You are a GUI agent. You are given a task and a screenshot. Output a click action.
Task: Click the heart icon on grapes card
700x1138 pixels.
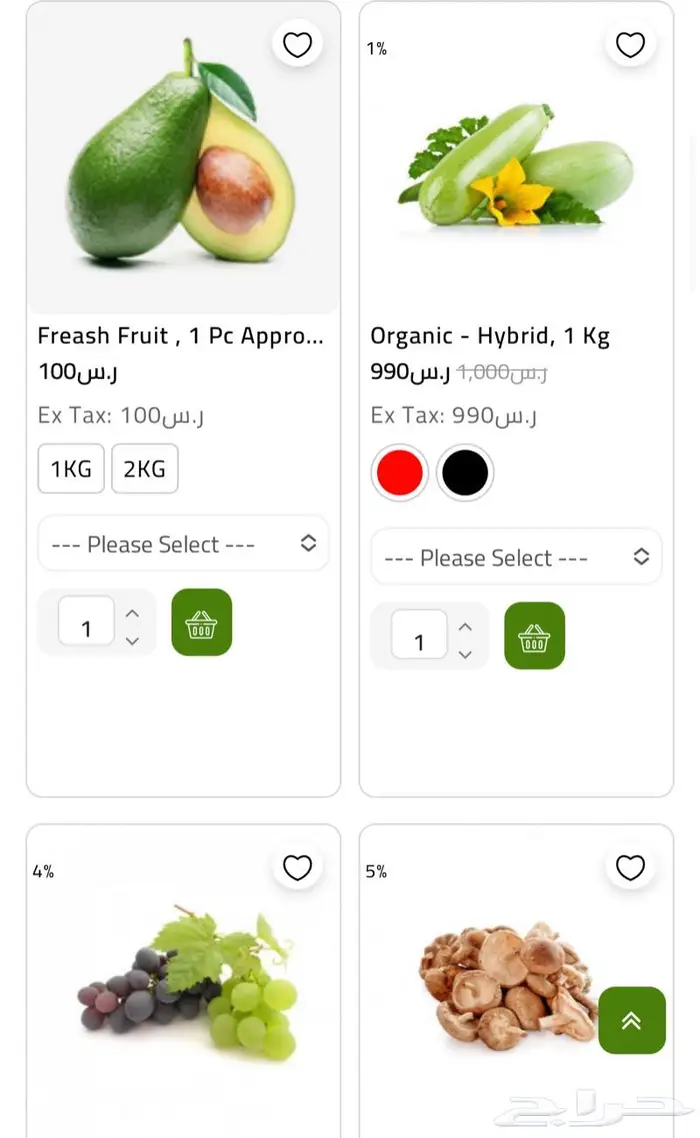(x=297, y=868)
